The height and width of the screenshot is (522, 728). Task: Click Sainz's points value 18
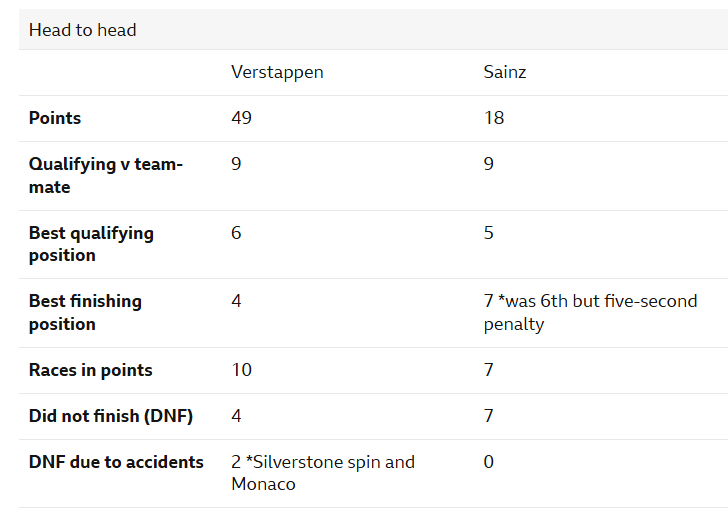click(x=493, y=118)
